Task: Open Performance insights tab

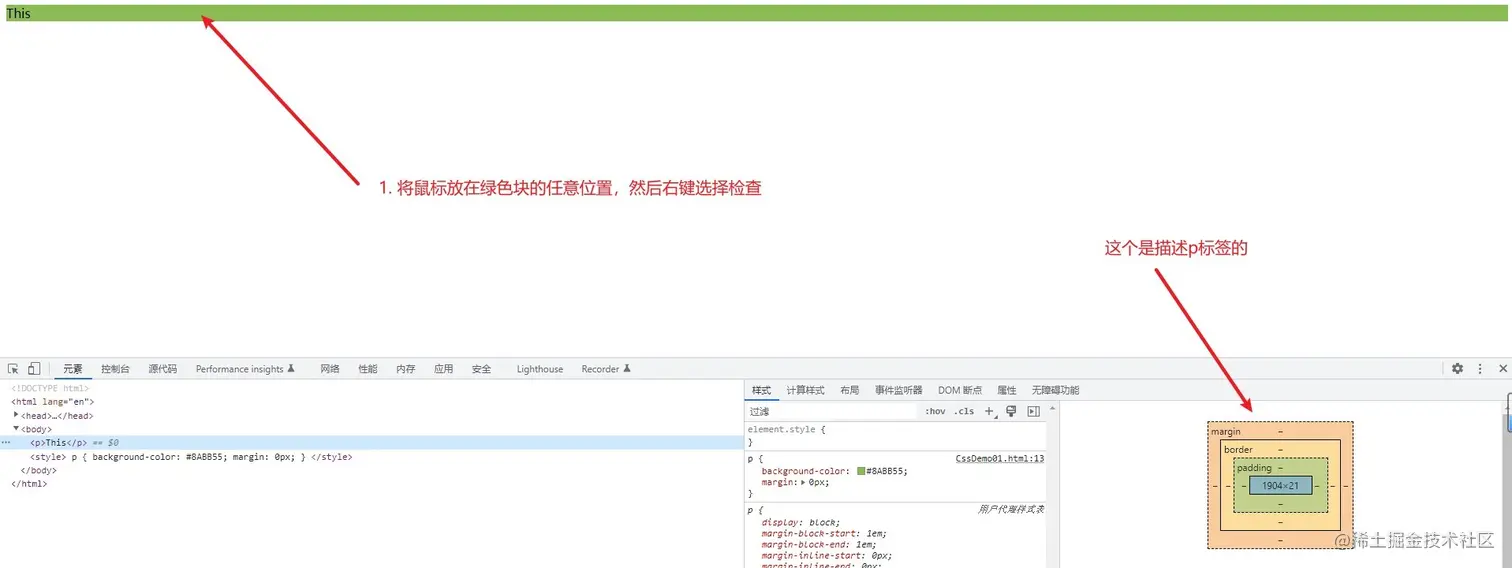Action: [245, 369]
